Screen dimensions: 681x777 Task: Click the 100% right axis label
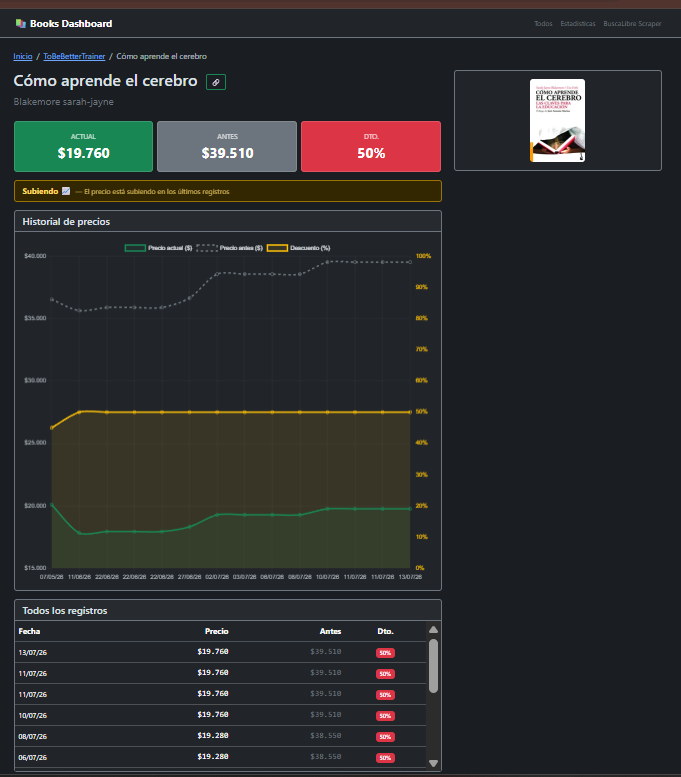[423, 256]
